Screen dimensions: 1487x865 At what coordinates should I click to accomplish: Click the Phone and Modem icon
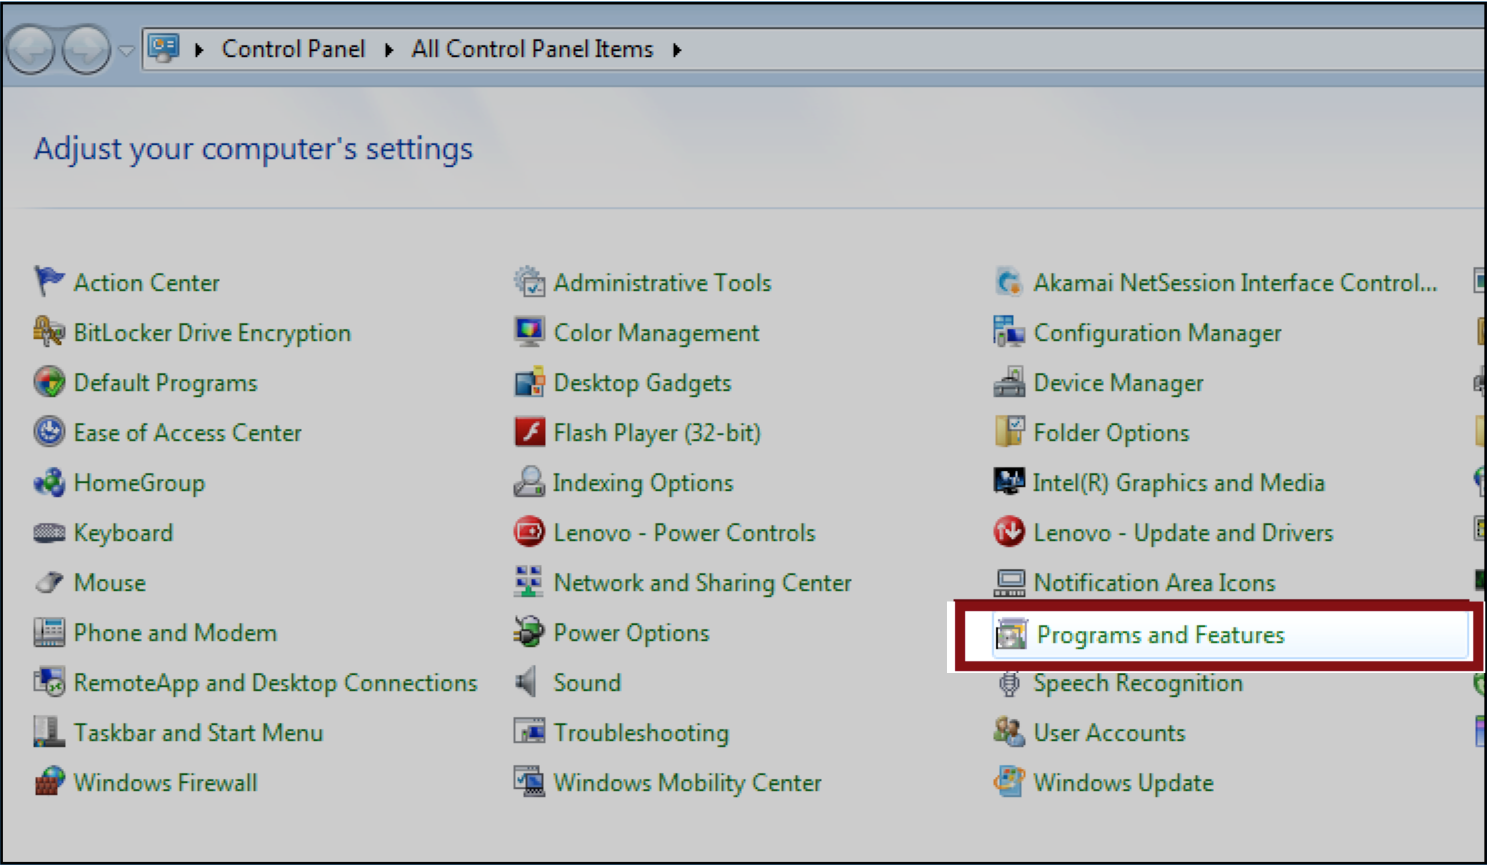point(49,632)
